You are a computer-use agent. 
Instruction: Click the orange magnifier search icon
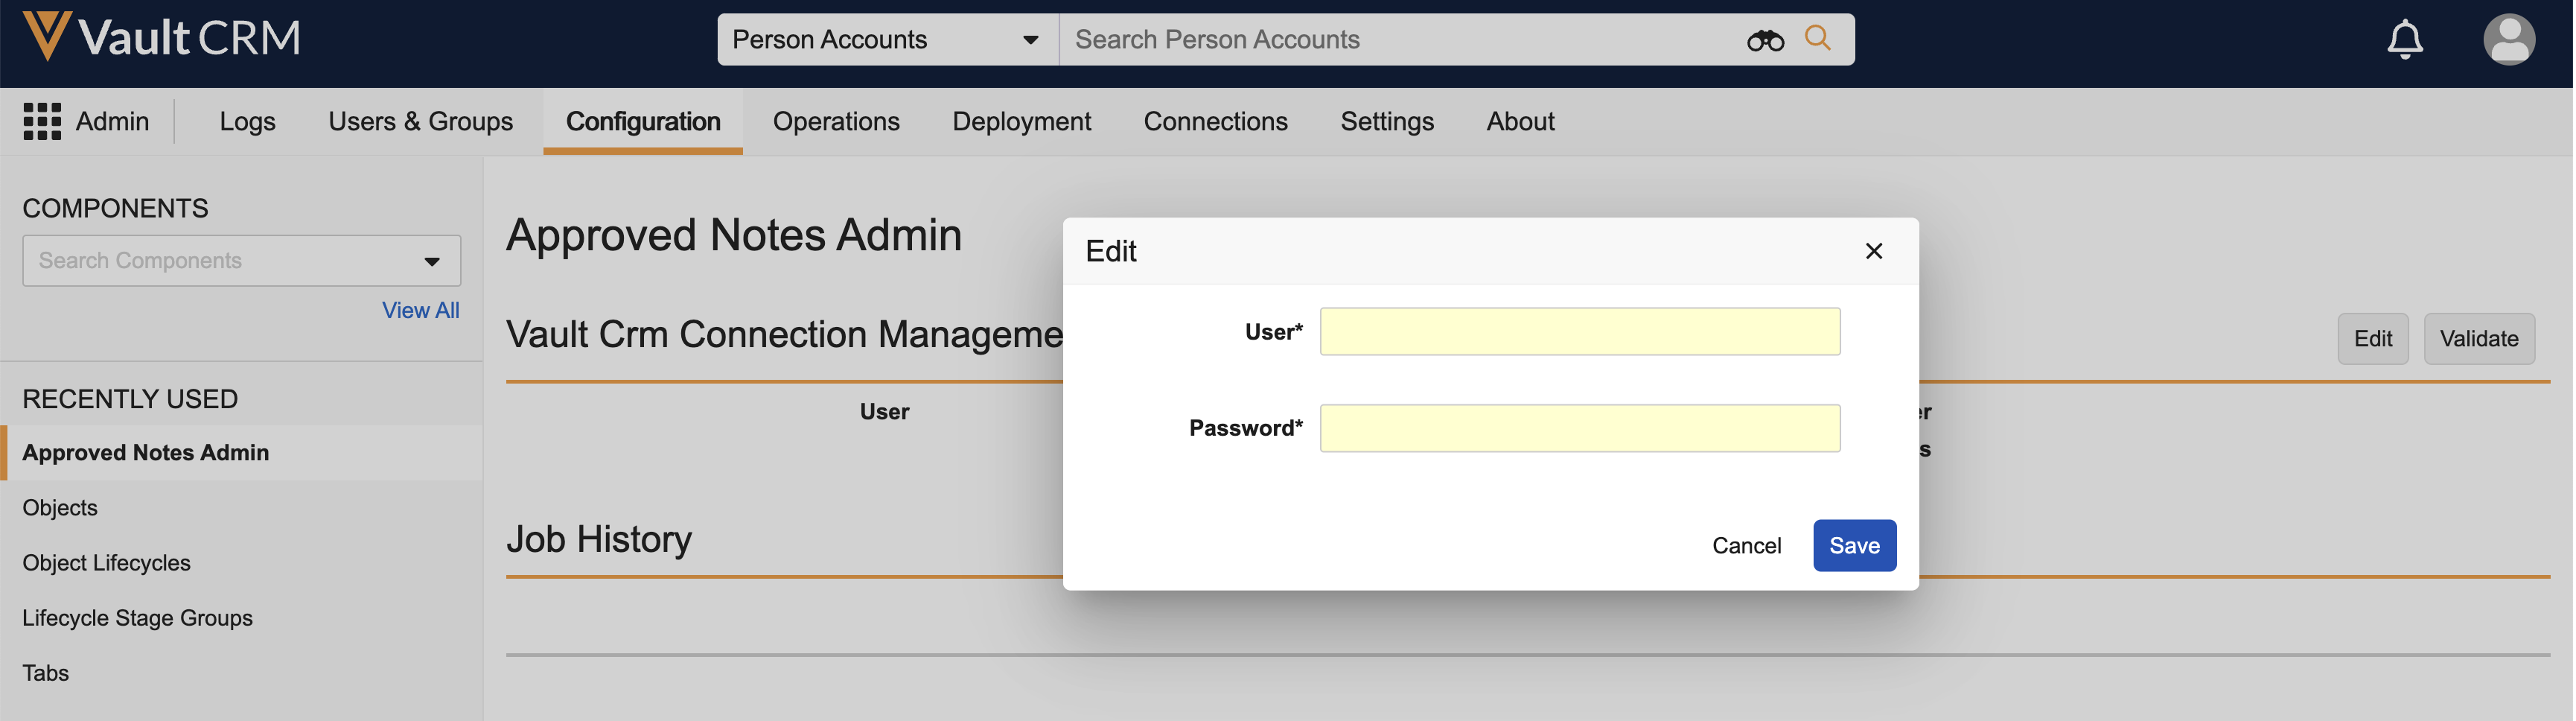[1817, 38]
